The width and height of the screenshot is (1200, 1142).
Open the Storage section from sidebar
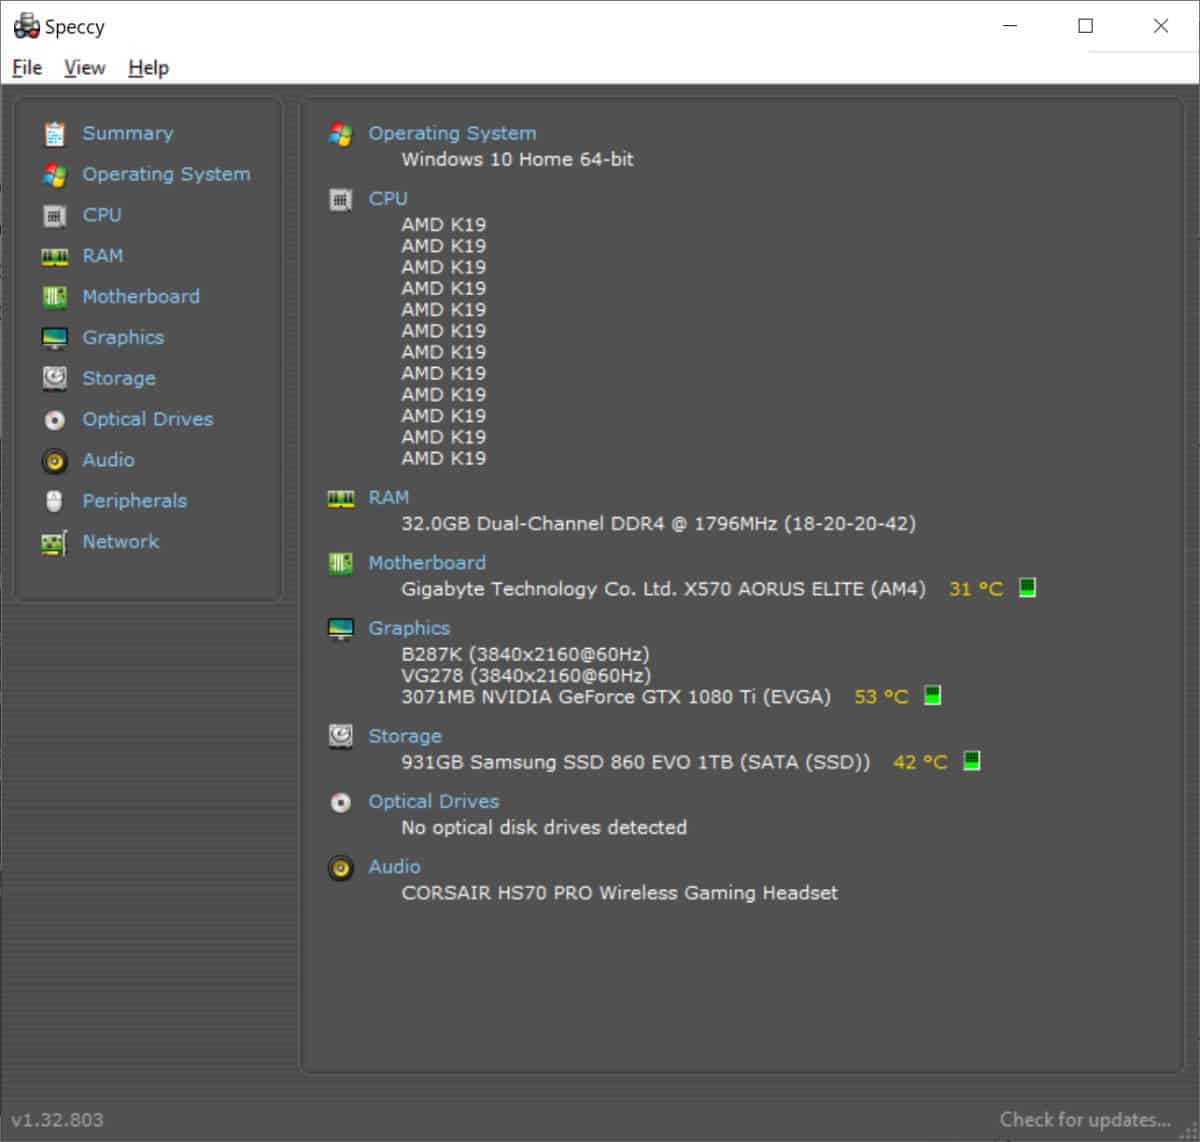119,379
